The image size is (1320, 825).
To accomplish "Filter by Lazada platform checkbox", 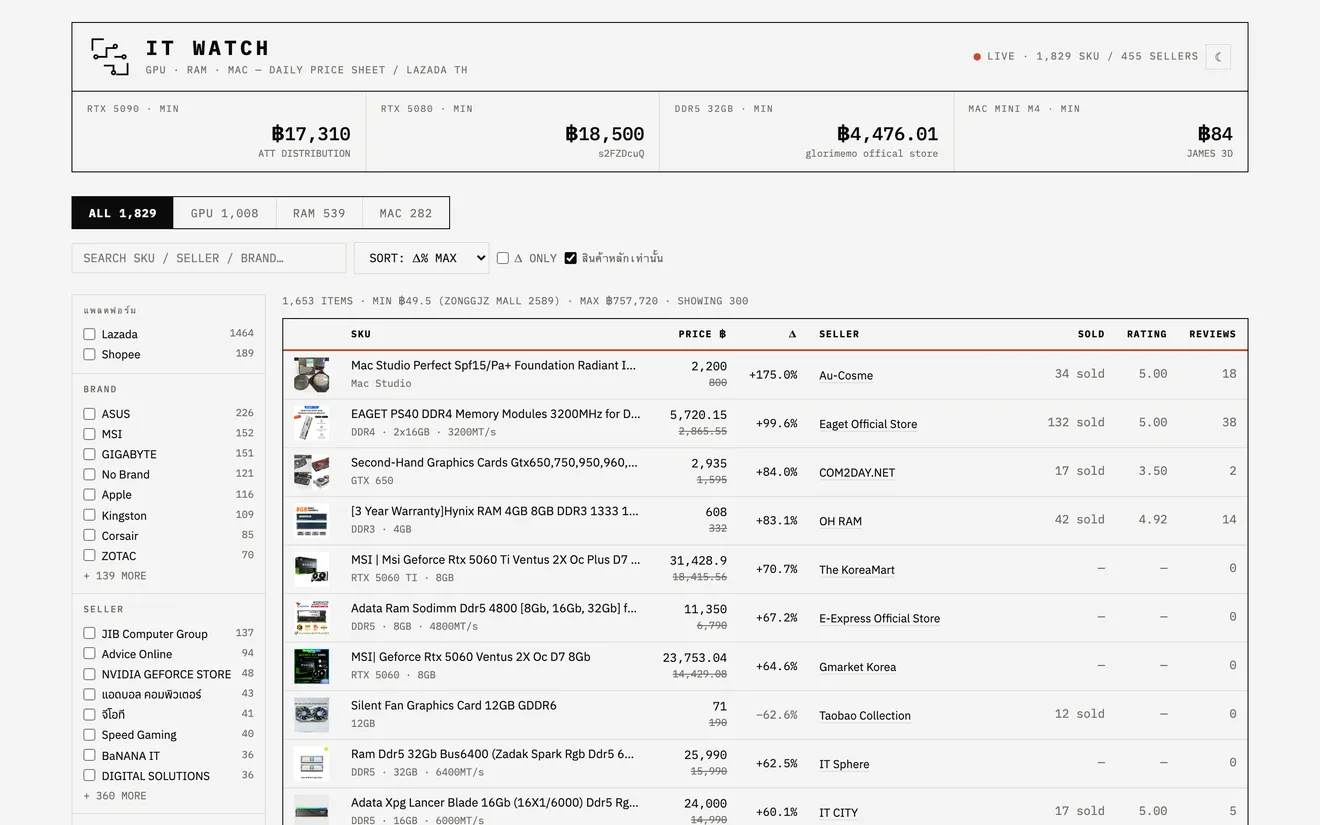I will (90, 334).
